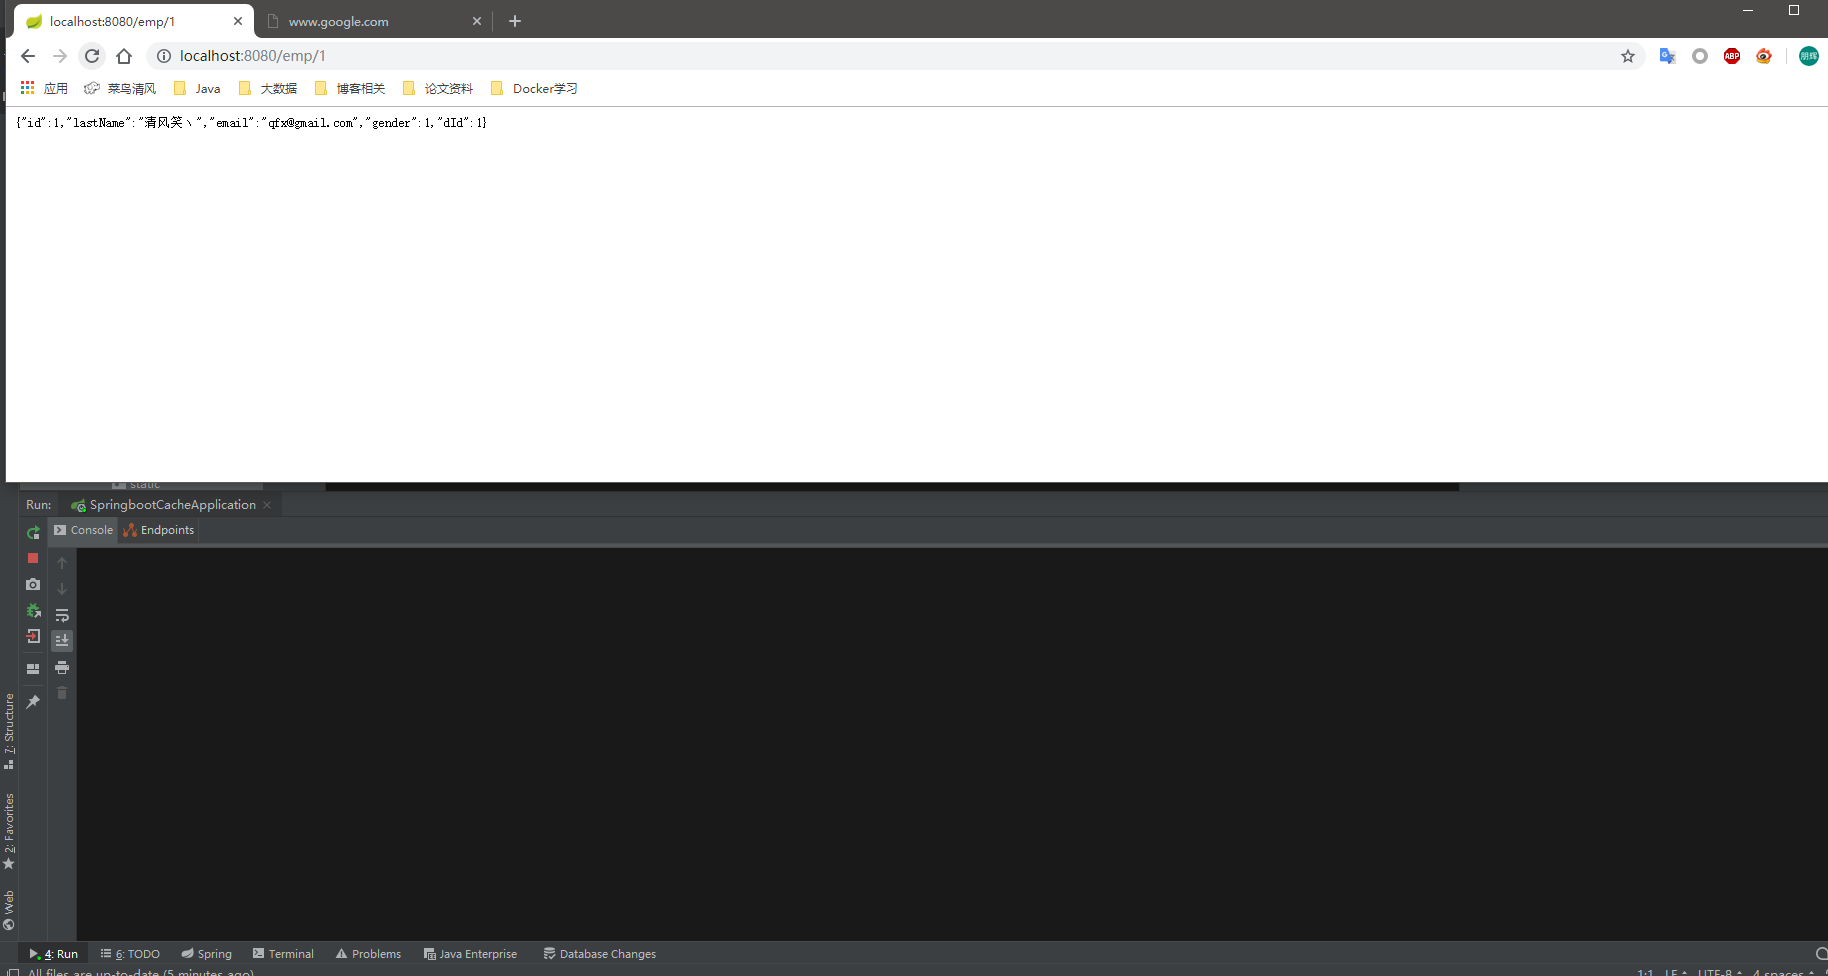Open the Weibo extension icon
Viewport: 1828px width, 976px height.
(1764, 56)
